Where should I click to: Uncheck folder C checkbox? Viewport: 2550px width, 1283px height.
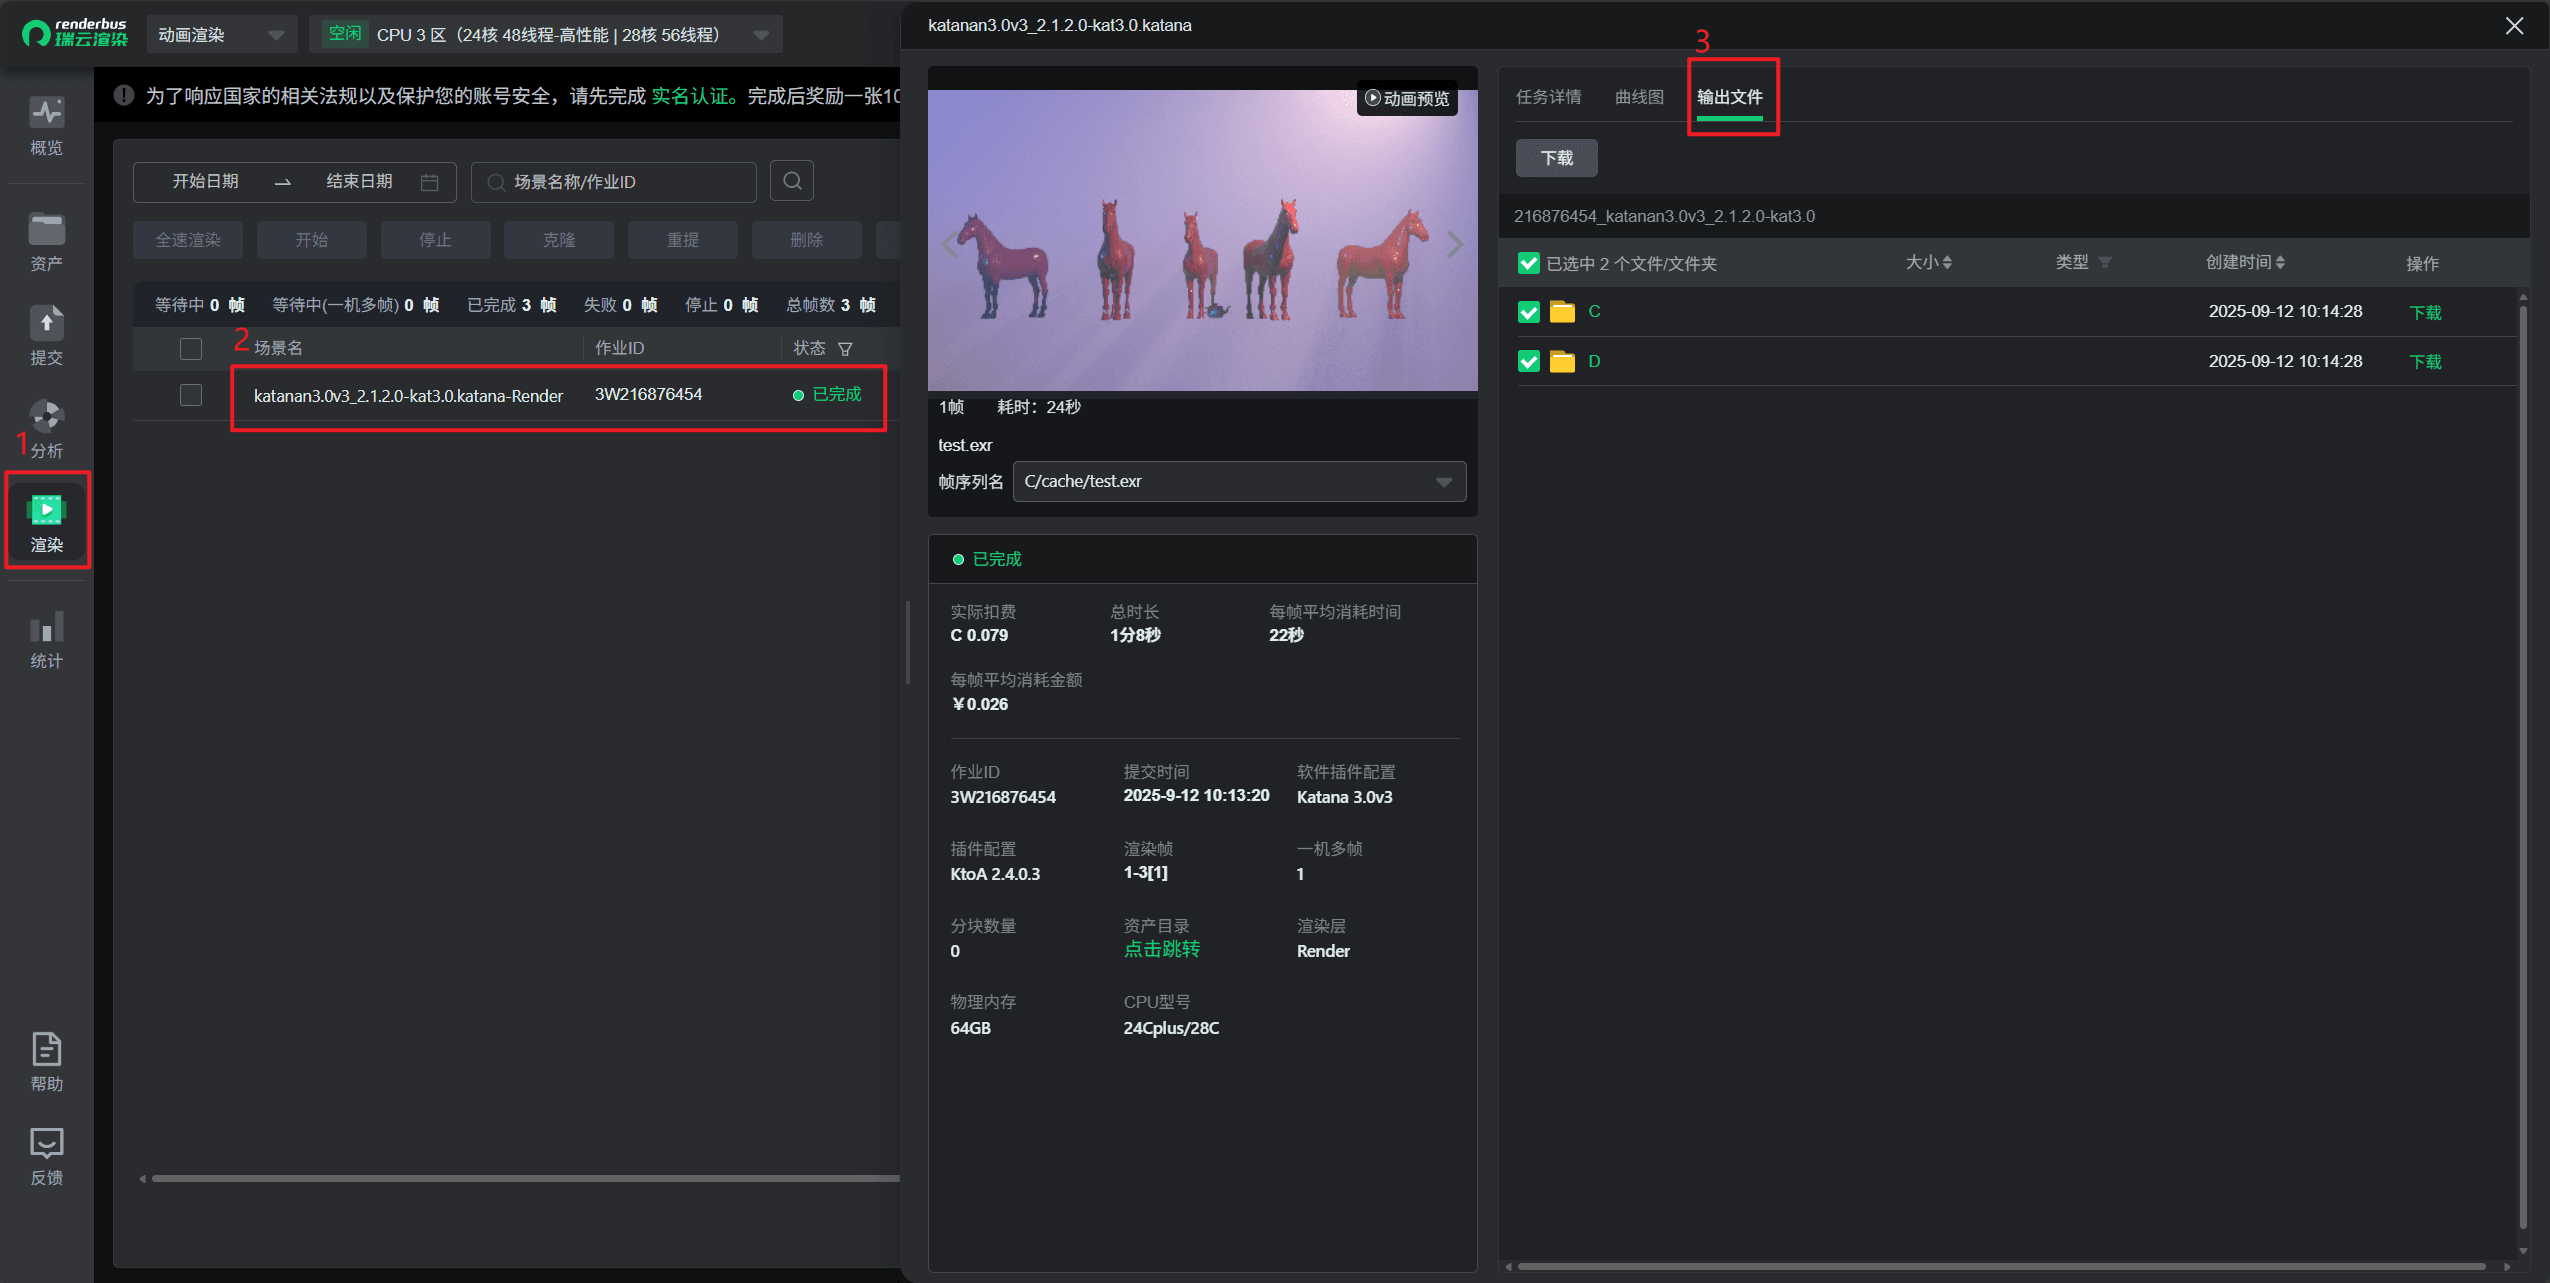[1528, 312]
